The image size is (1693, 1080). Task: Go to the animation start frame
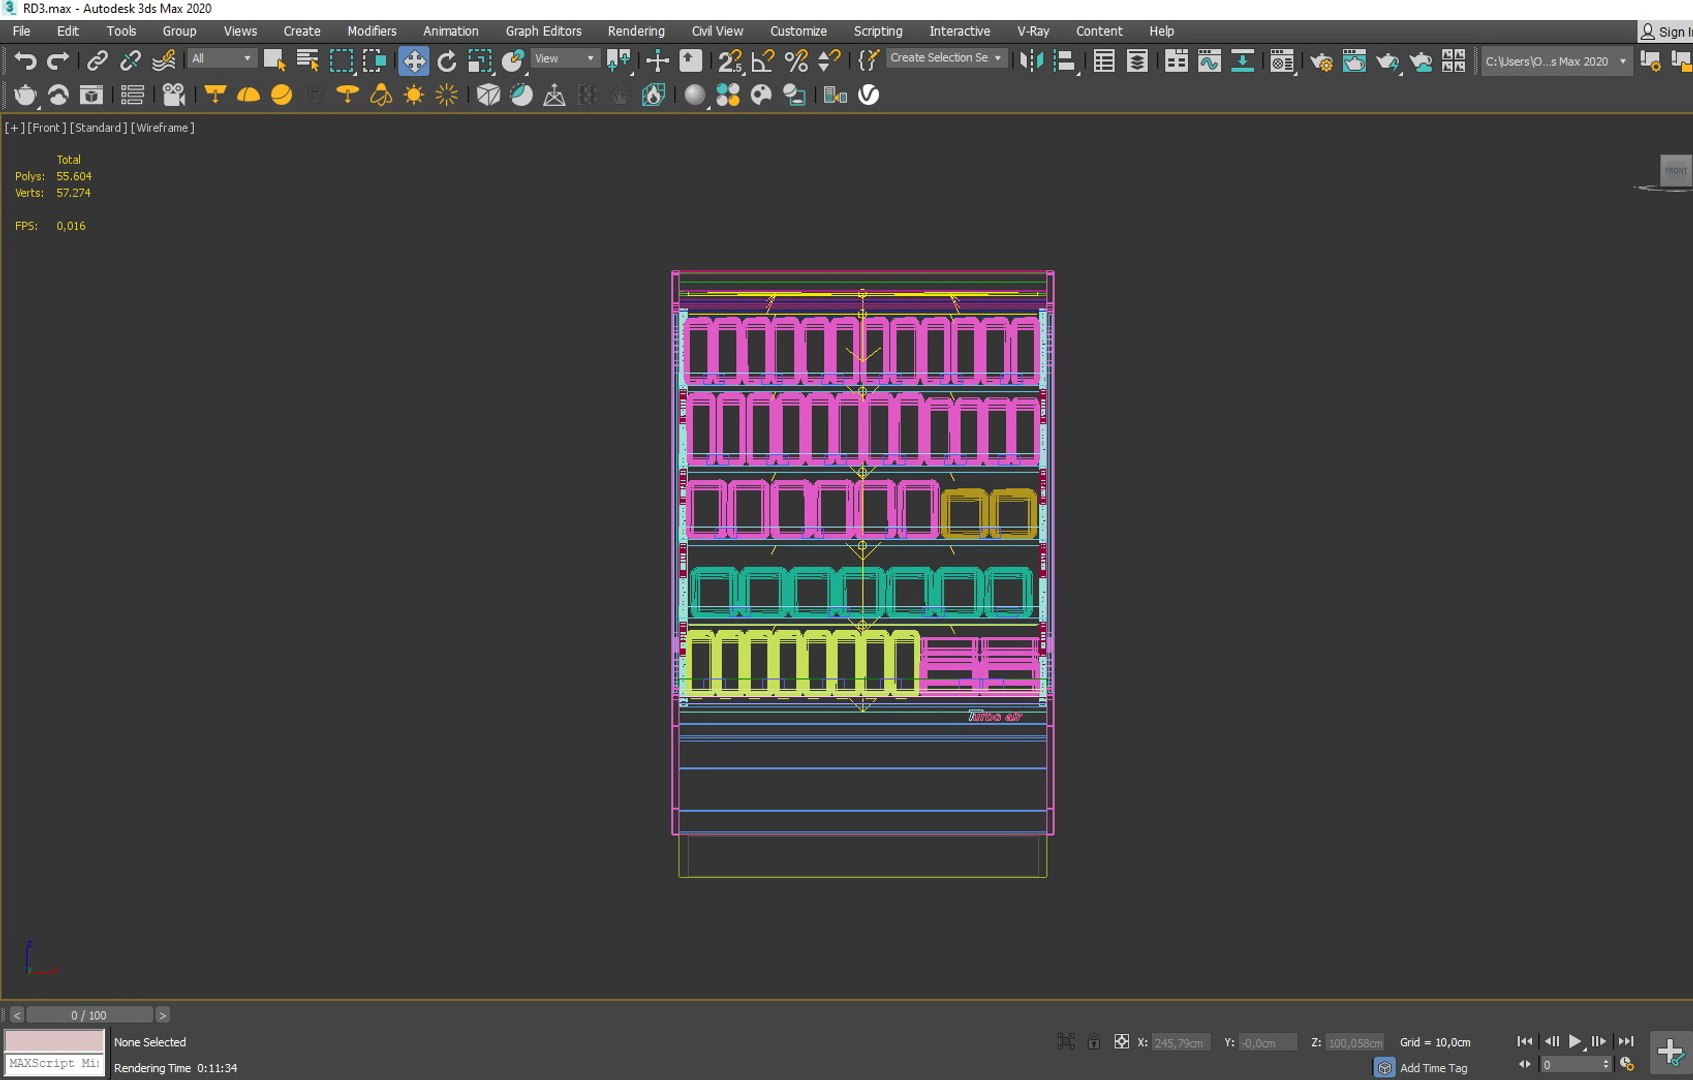pos(1525,1042)
